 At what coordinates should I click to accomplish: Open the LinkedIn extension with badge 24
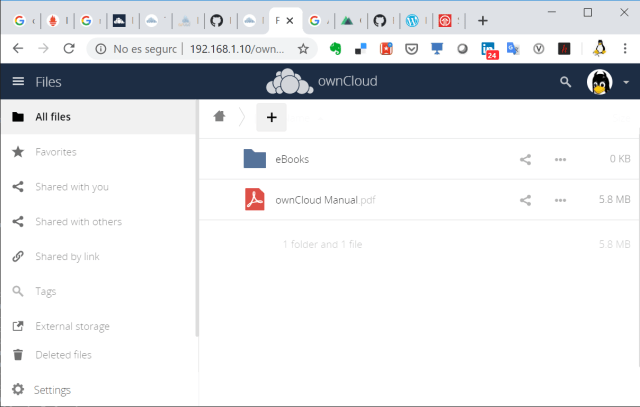[489, 50]
